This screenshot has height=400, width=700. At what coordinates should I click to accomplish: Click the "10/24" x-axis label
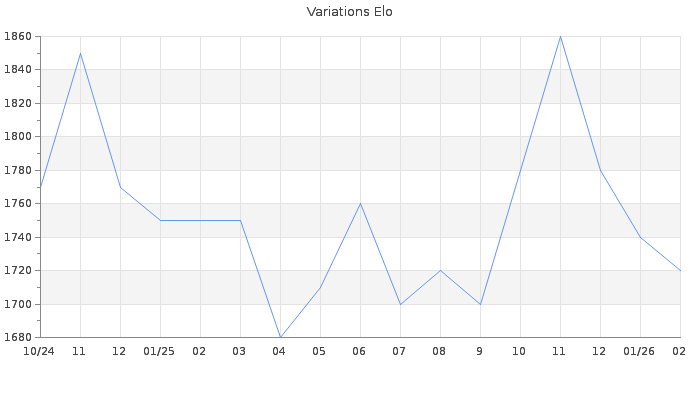(39, 351)
